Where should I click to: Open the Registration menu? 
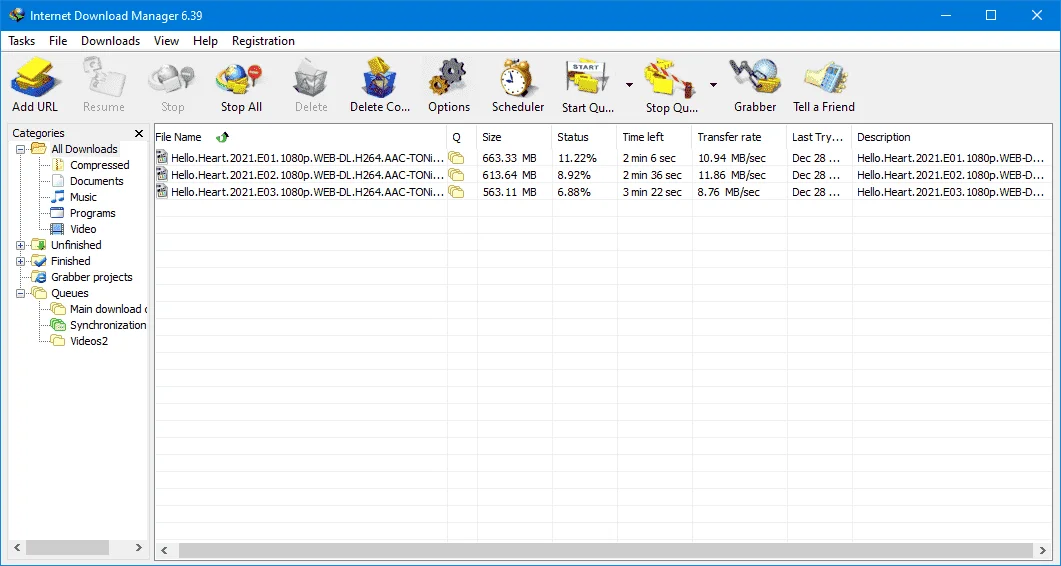point(263,41)
